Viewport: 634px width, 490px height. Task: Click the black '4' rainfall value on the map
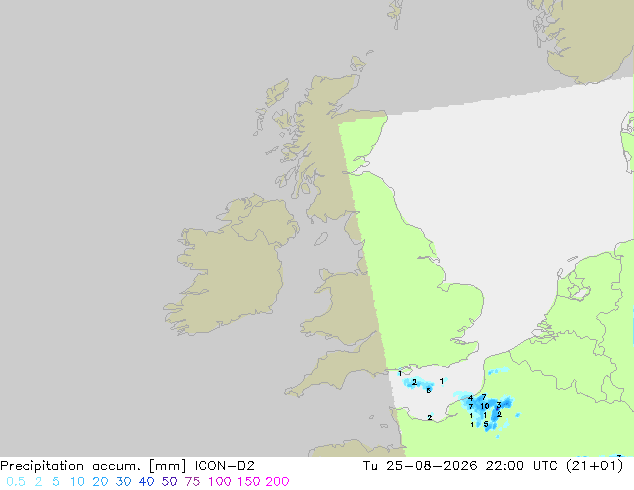(470, 398)
